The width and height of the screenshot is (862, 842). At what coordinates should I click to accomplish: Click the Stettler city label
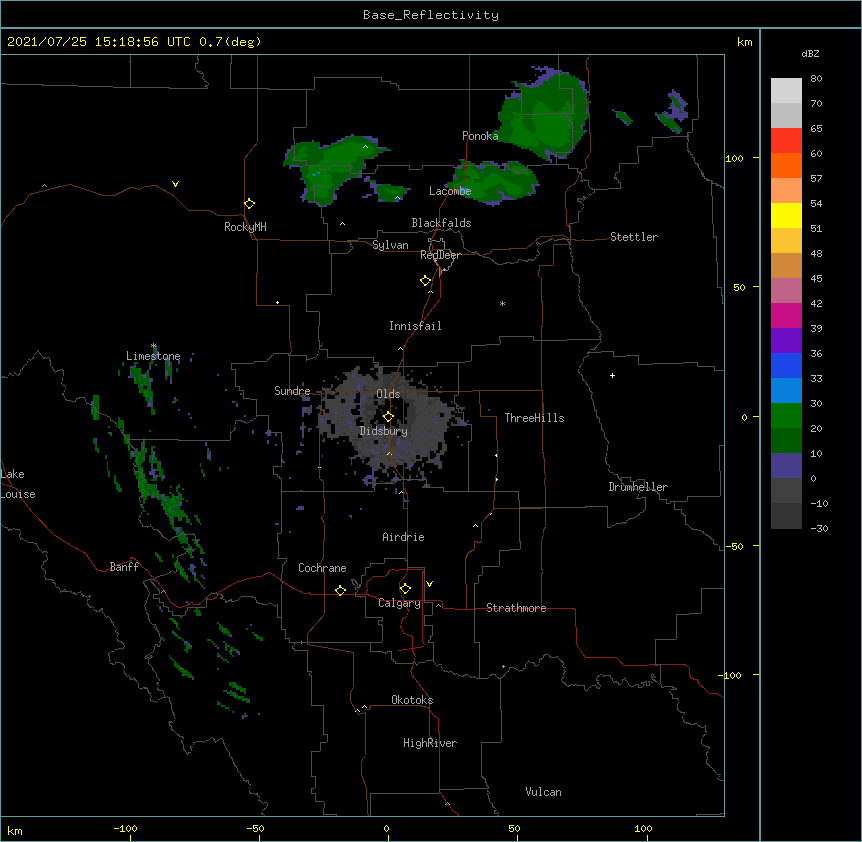[634, 237]
